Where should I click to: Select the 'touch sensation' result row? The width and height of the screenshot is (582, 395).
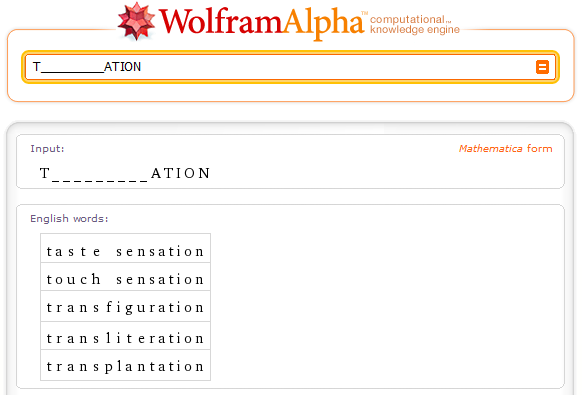coord(125,277)
